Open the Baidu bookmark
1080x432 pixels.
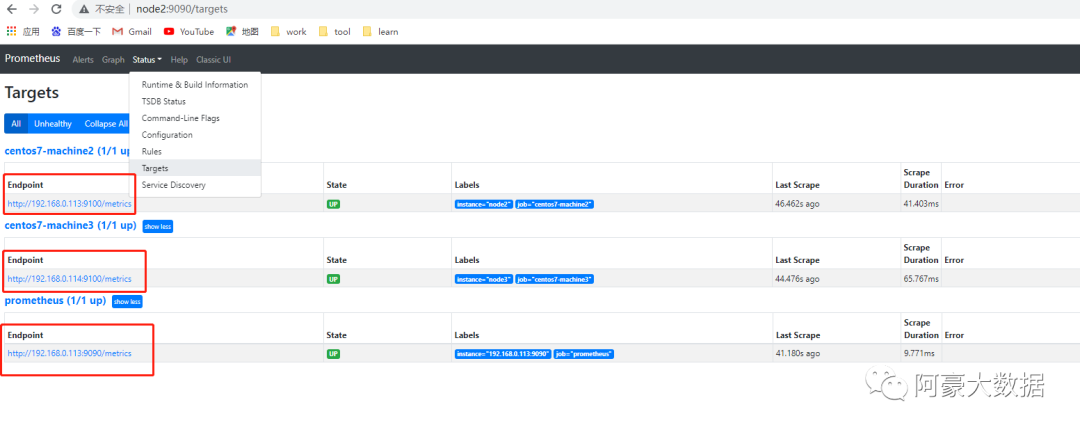76,32
